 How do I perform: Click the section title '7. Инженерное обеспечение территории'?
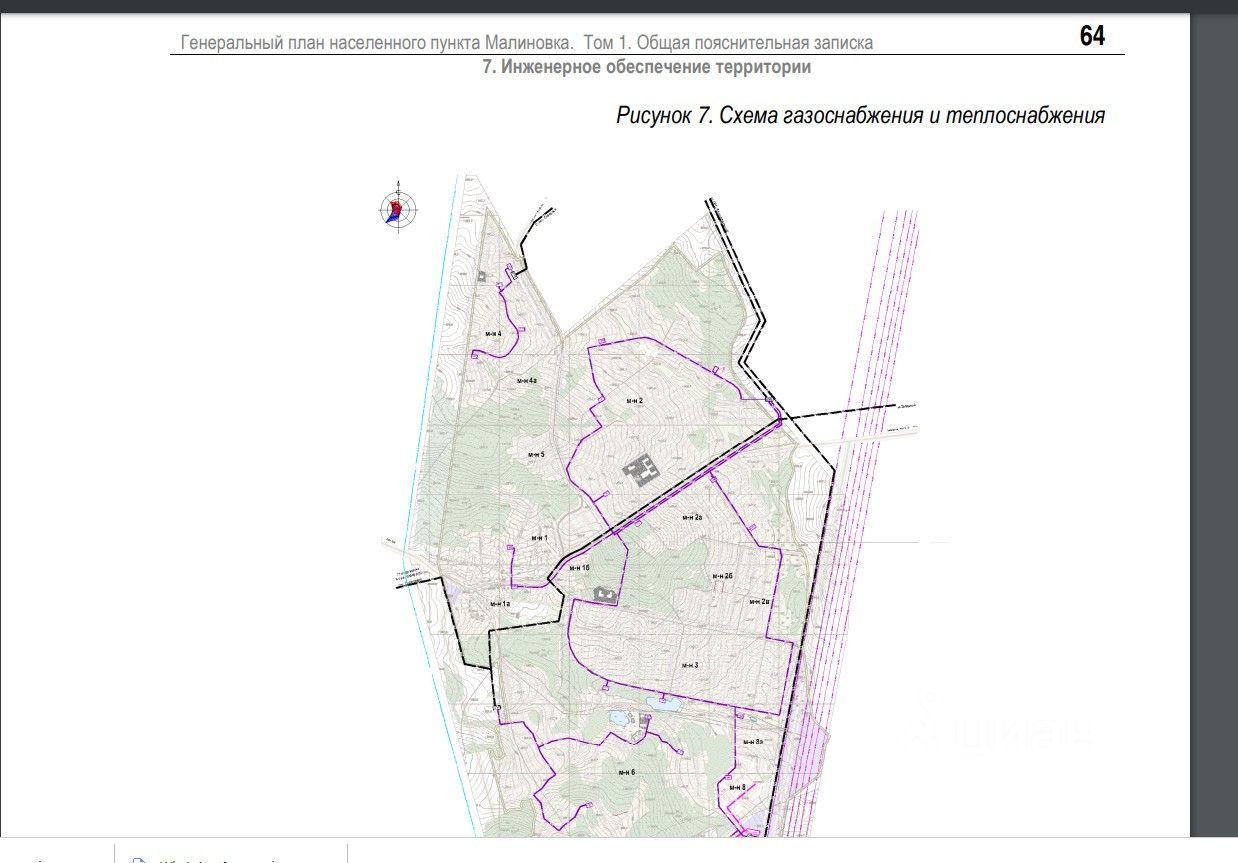click(x=646, y=67)
